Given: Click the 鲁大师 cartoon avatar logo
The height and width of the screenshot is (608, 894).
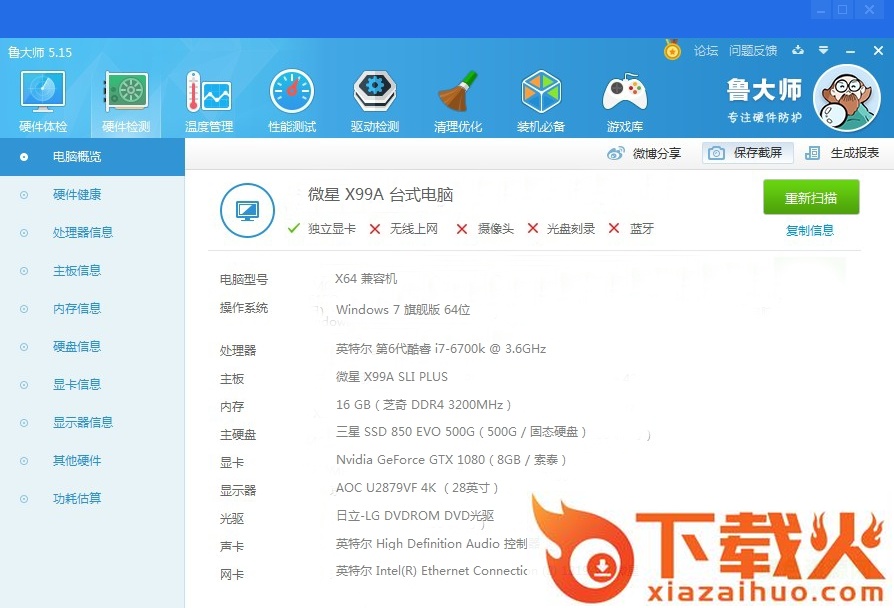Looking at the screenshot, I should [847, 98].
